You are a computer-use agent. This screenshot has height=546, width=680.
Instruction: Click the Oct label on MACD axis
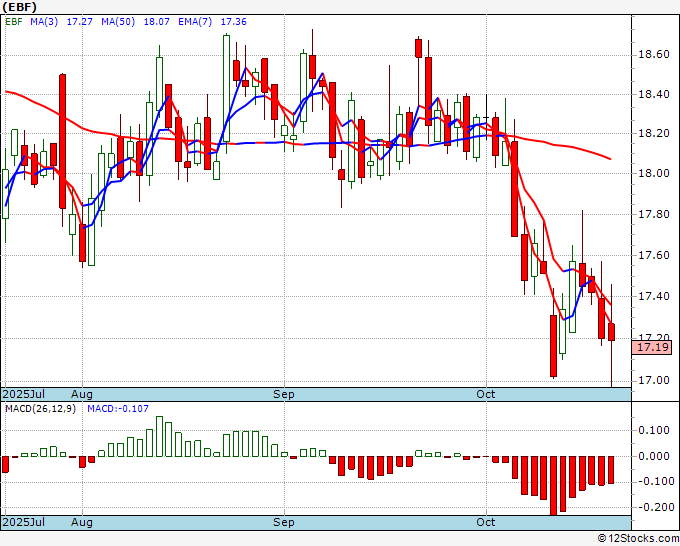(486, 522)
